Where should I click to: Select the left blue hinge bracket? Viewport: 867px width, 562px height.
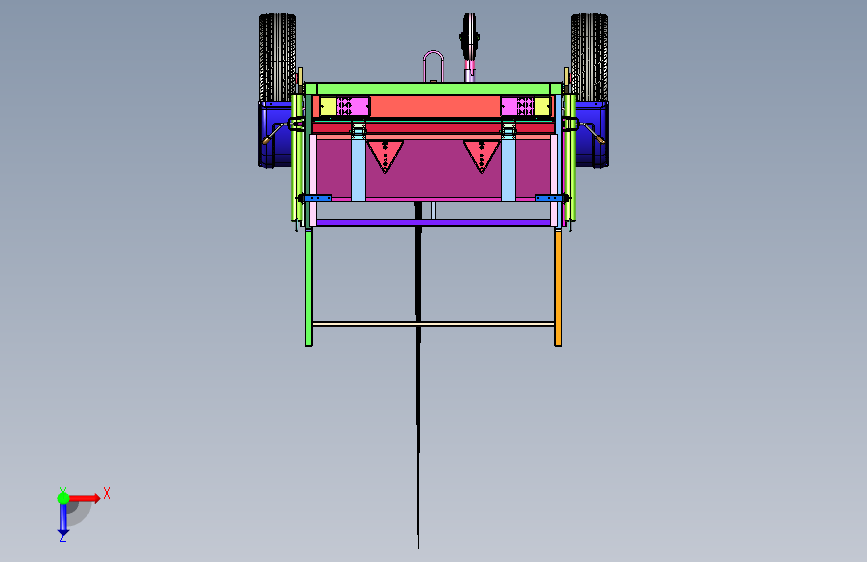coord(317,198)
